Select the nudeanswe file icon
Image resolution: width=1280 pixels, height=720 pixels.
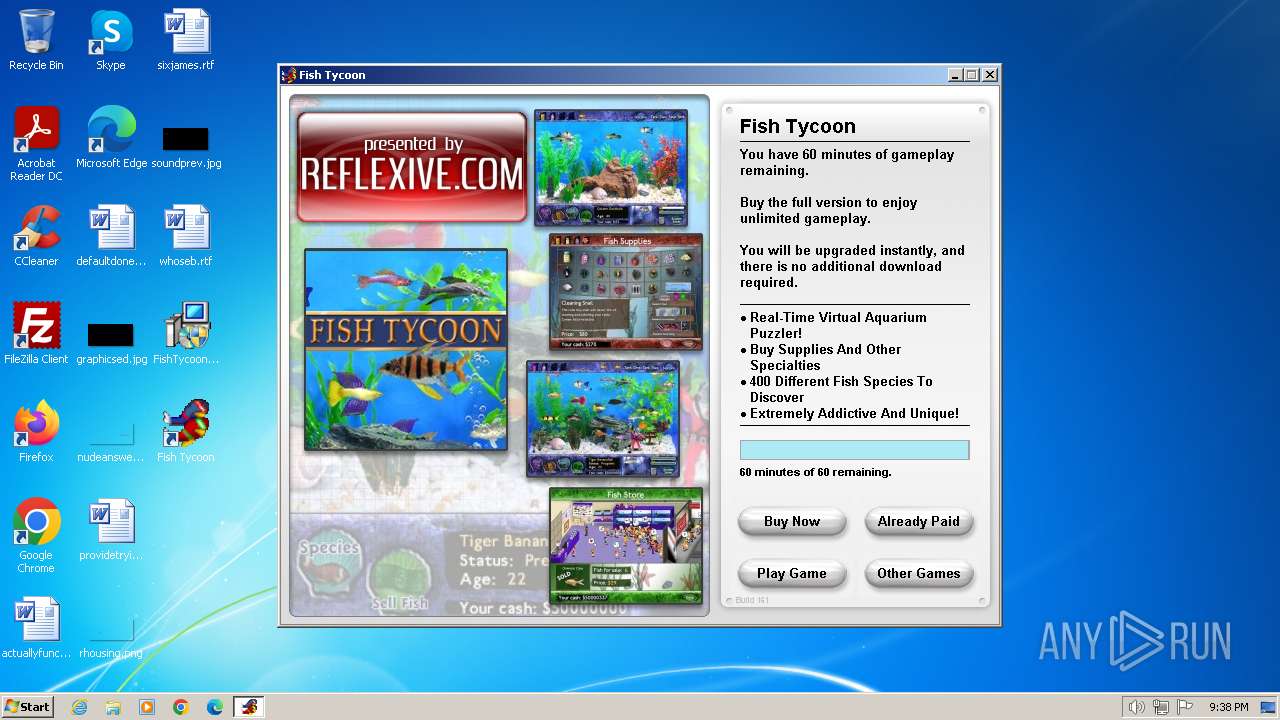pyautogui.click(x=110, y=440)
